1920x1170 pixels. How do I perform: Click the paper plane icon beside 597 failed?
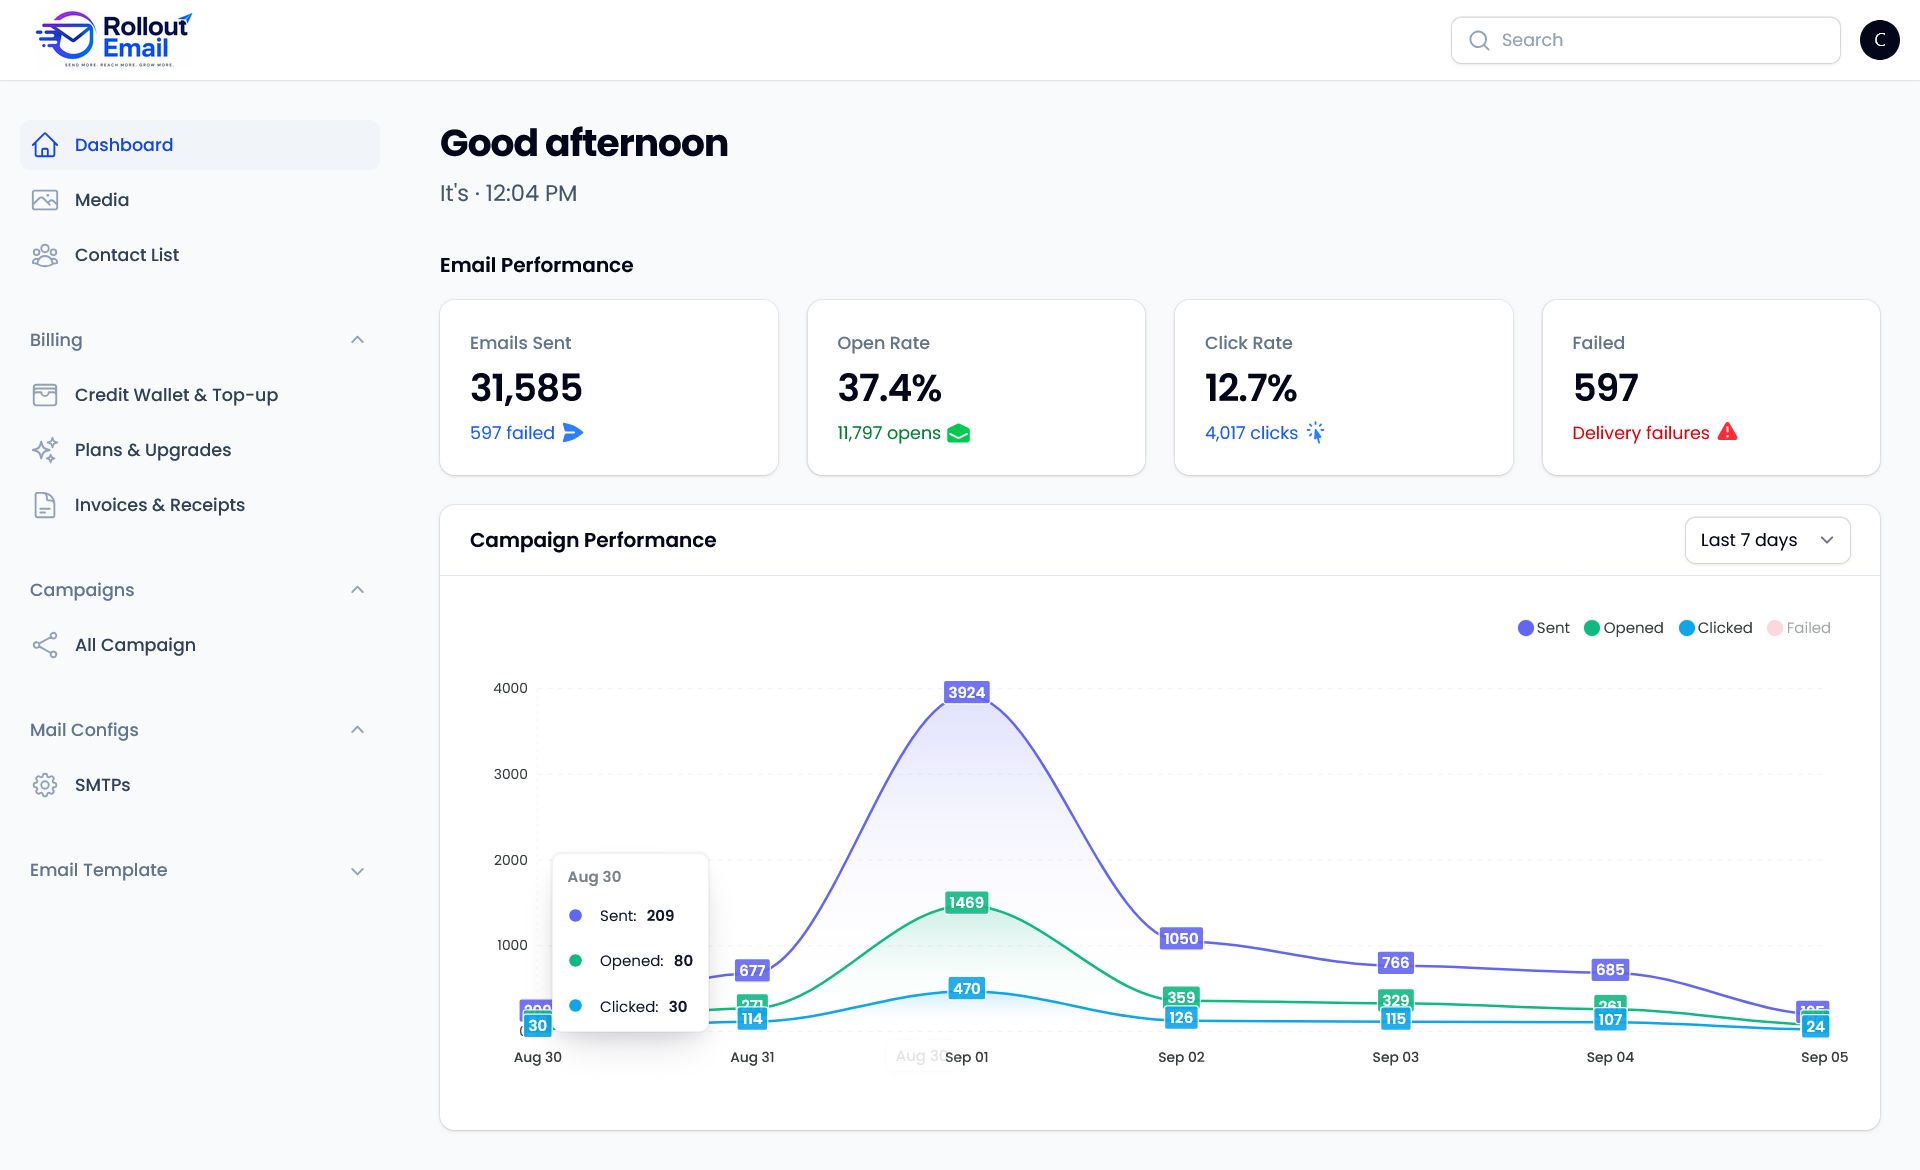[x=573, y=432]
